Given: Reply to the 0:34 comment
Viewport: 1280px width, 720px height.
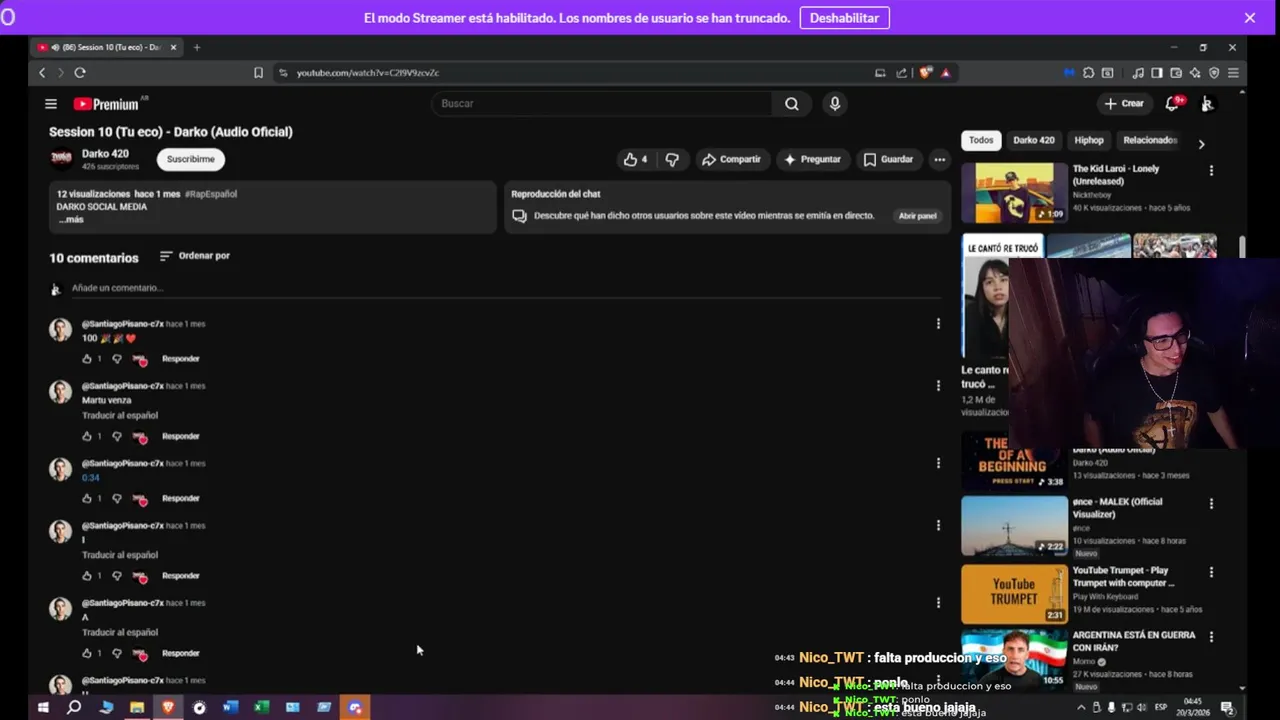Looking at the screenshot, I should coord(181,498).
